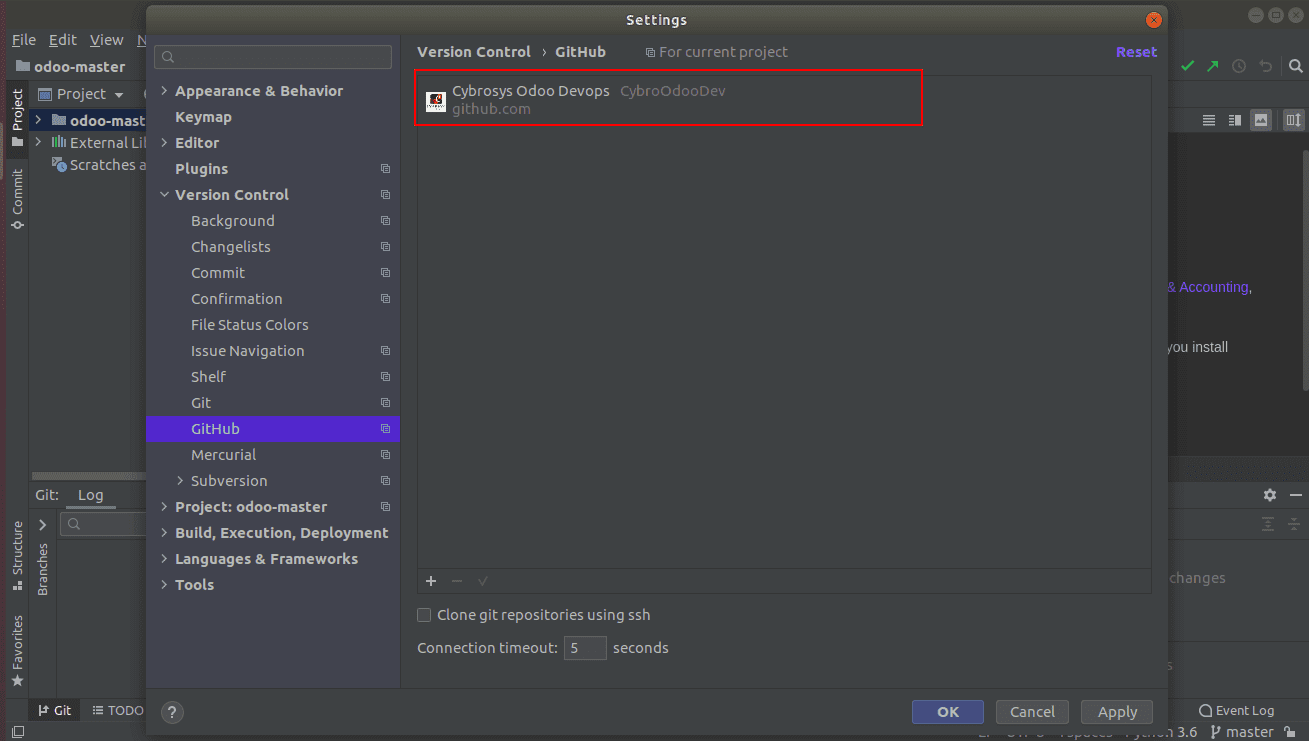Expand the Editor settings section
The width and height of the screenshot is (1309, 741).
point(164,143)
